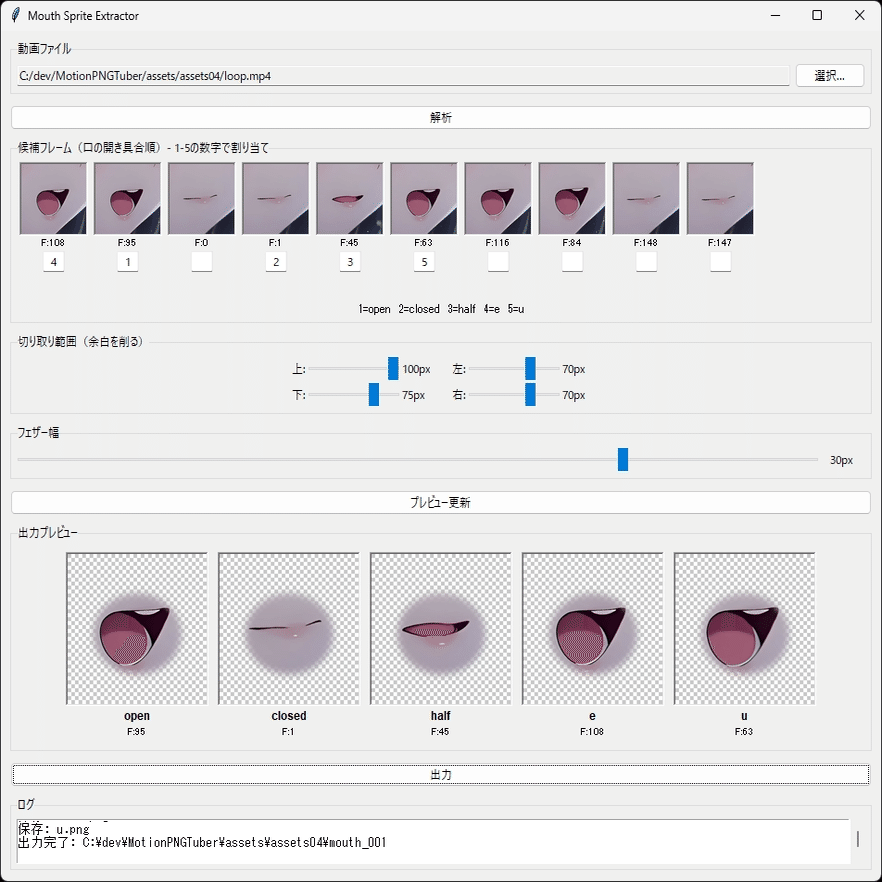
Task: Click the 下 bottom crop slider handle
Action: (374, 394)
